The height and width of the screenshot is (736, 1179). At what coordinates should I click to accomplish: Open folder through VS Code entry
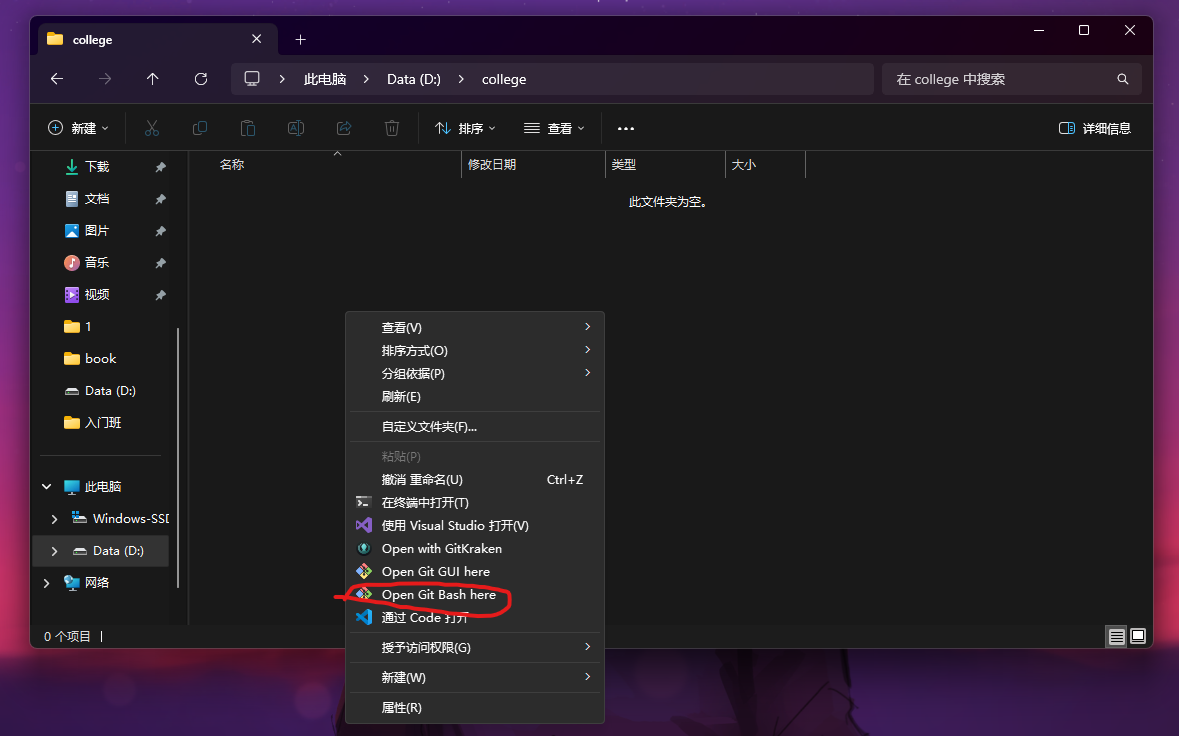tap(424, 618)
